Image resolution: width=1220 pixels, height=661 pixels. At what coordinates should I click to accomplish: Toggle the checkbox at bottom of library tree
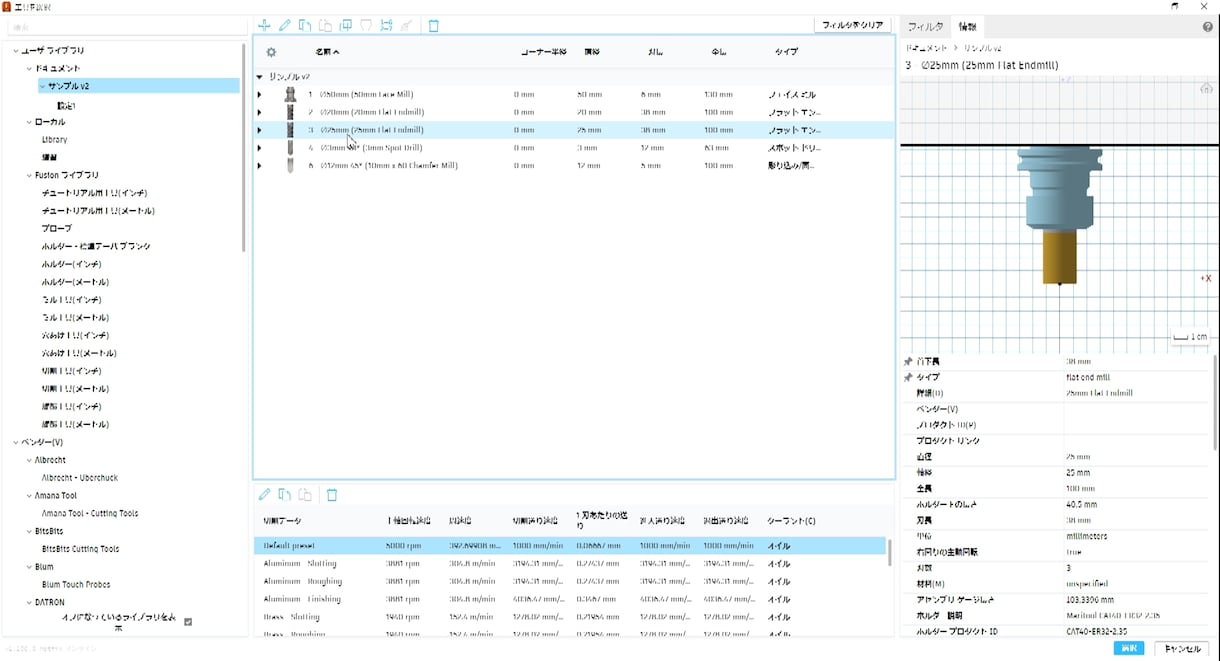[188, 622]
